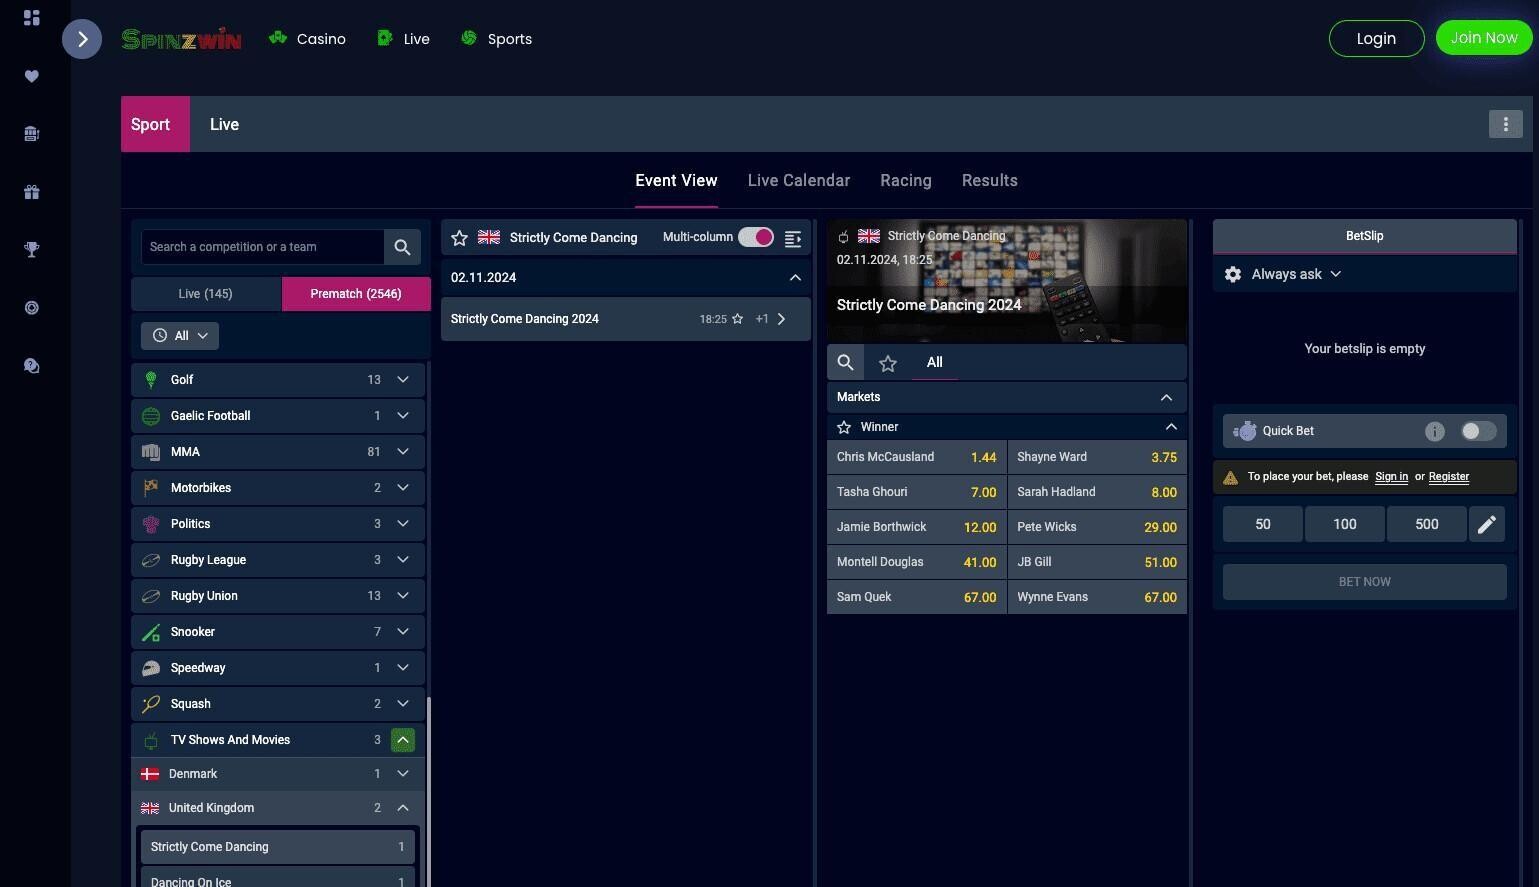This screenshot has width=1539, height=887.
Task: Open the three-dot options menu
Action: 1505,124
